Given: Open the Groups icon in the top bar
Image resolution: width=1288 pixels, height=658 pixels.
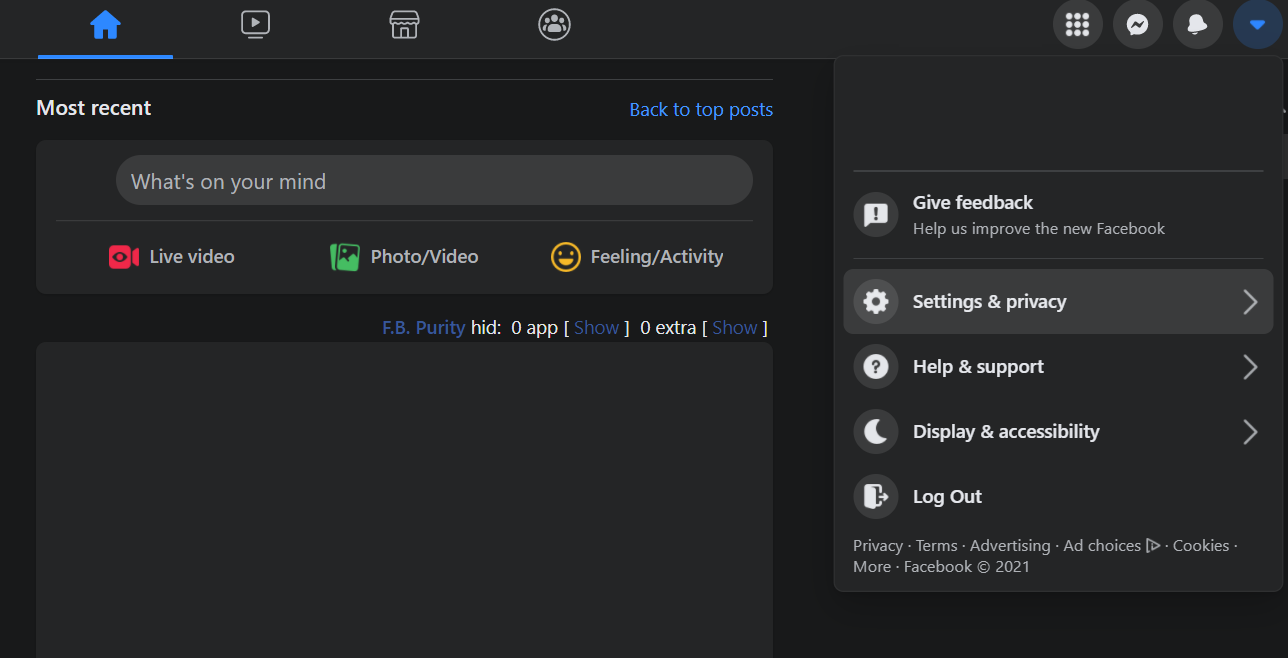Looking at the screenshot, I should [554, 25].
